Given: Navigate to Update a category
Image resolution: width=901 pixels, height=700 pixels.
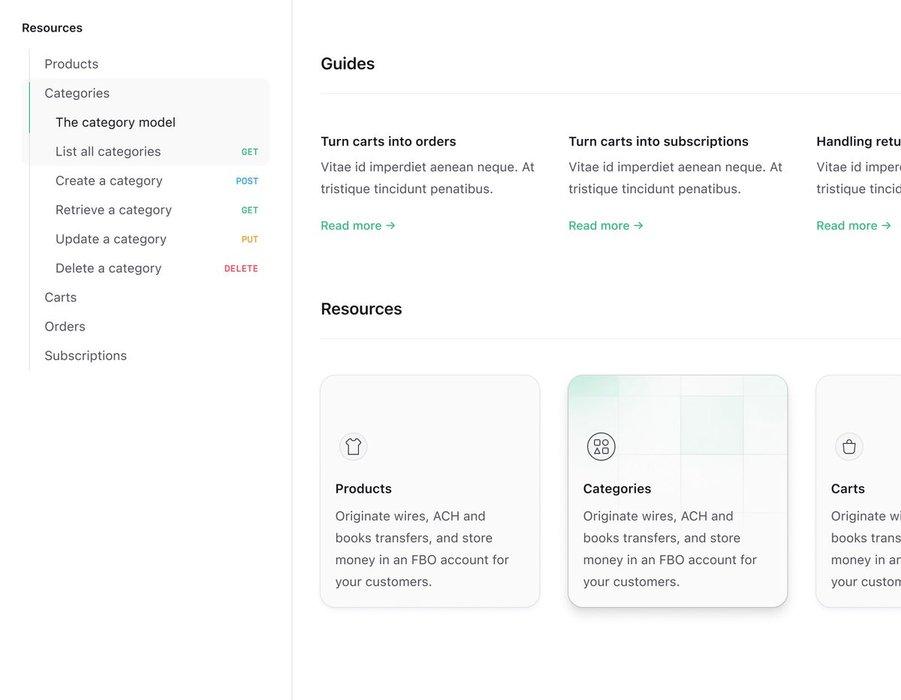Looking at the screenshot, I should tap(111, 239).
